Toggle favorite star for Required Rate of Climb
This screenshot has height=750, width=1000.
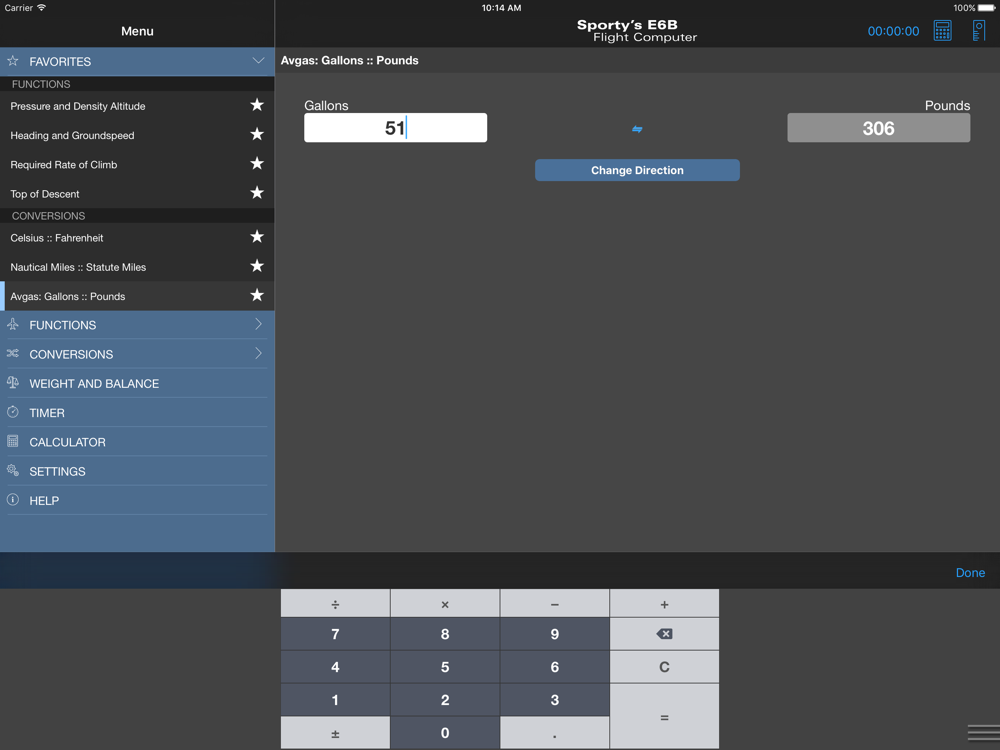(x=257, y=164)
